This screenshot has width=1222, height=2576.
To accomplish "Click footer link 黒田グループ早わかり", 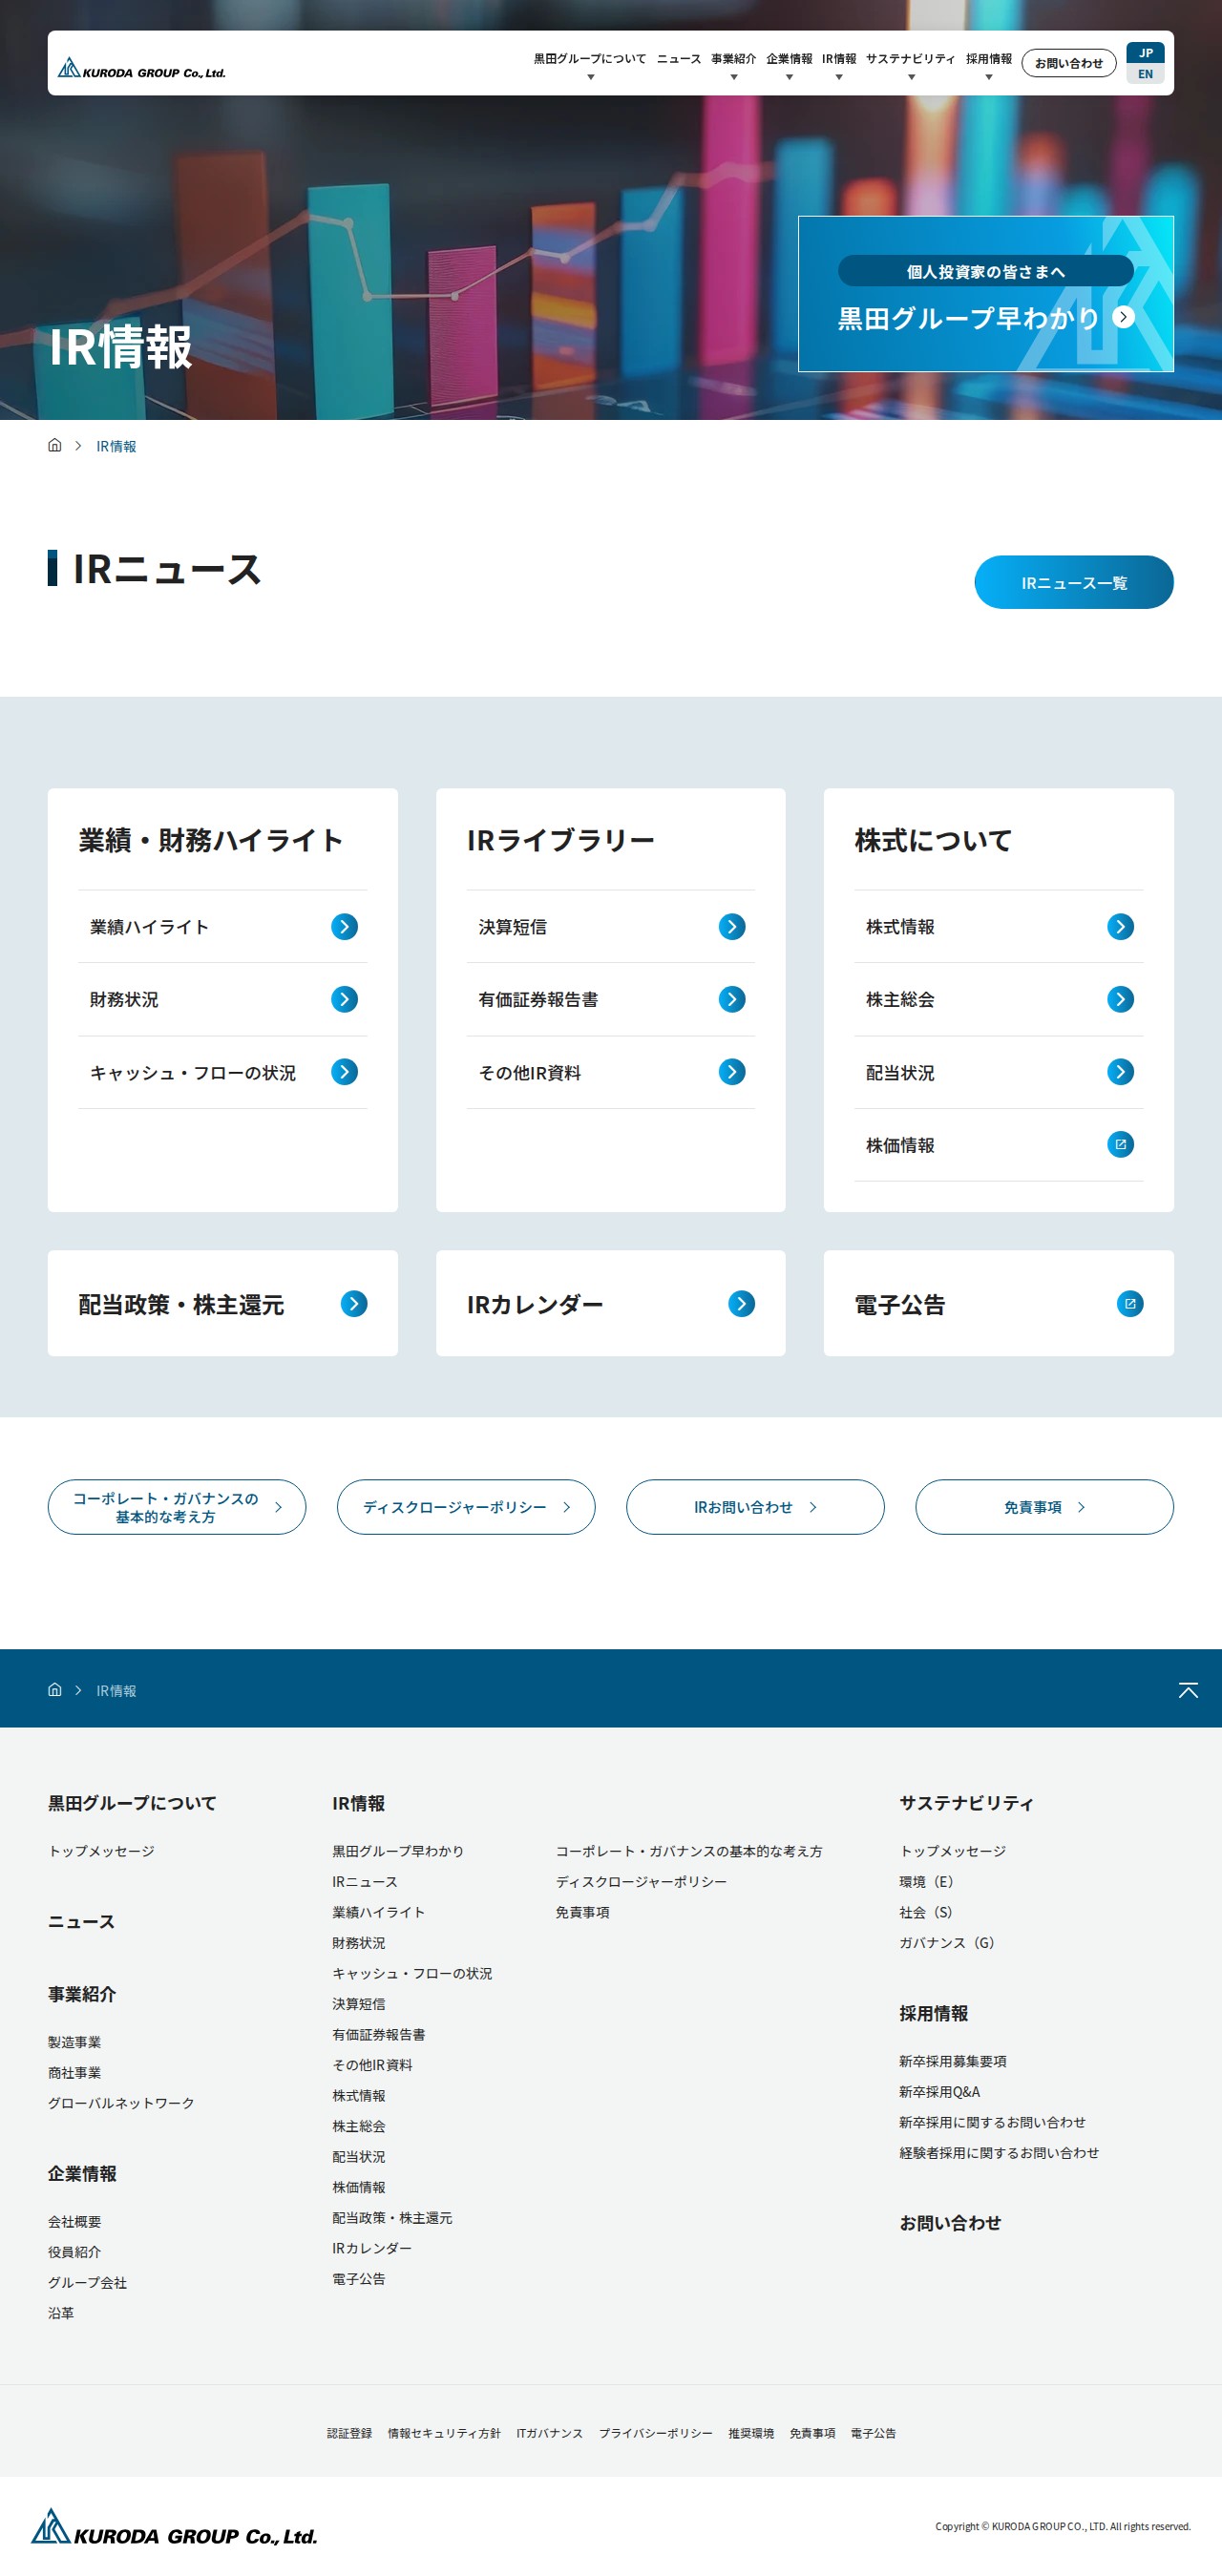I will point(398,1851).
